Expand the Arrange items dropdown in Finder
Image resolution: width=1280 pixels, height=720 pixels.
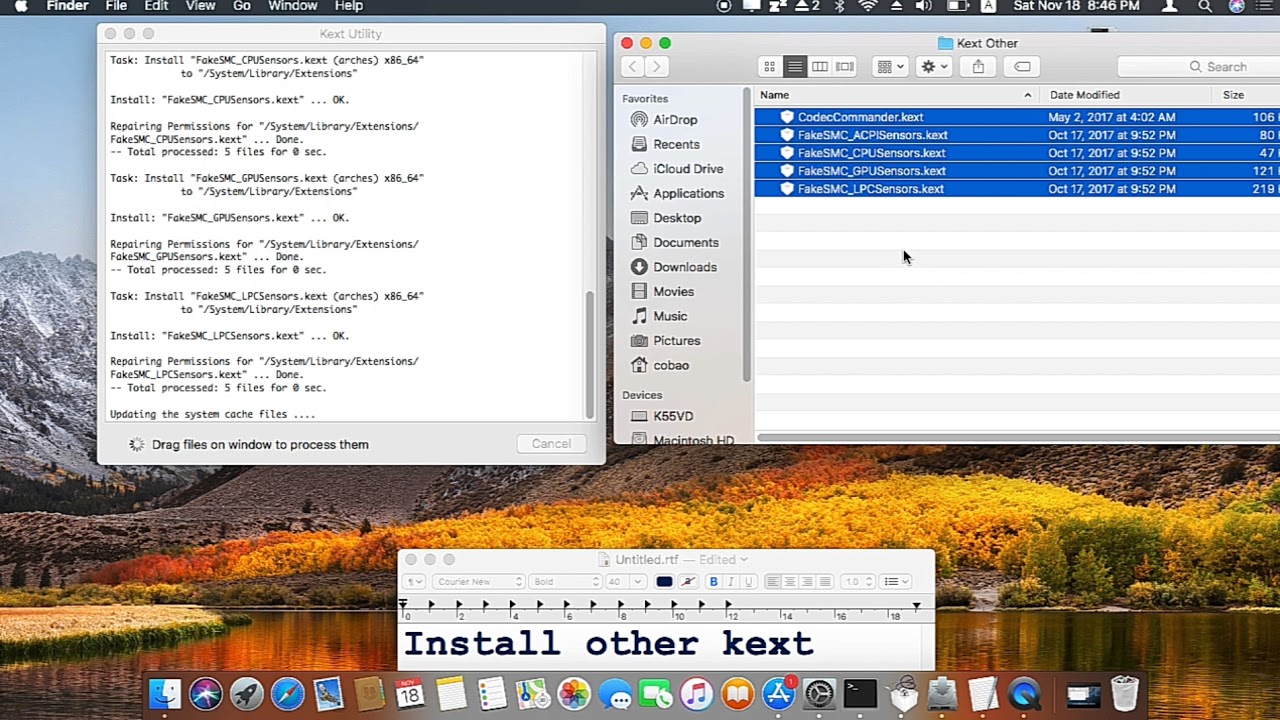coord(889,67)
